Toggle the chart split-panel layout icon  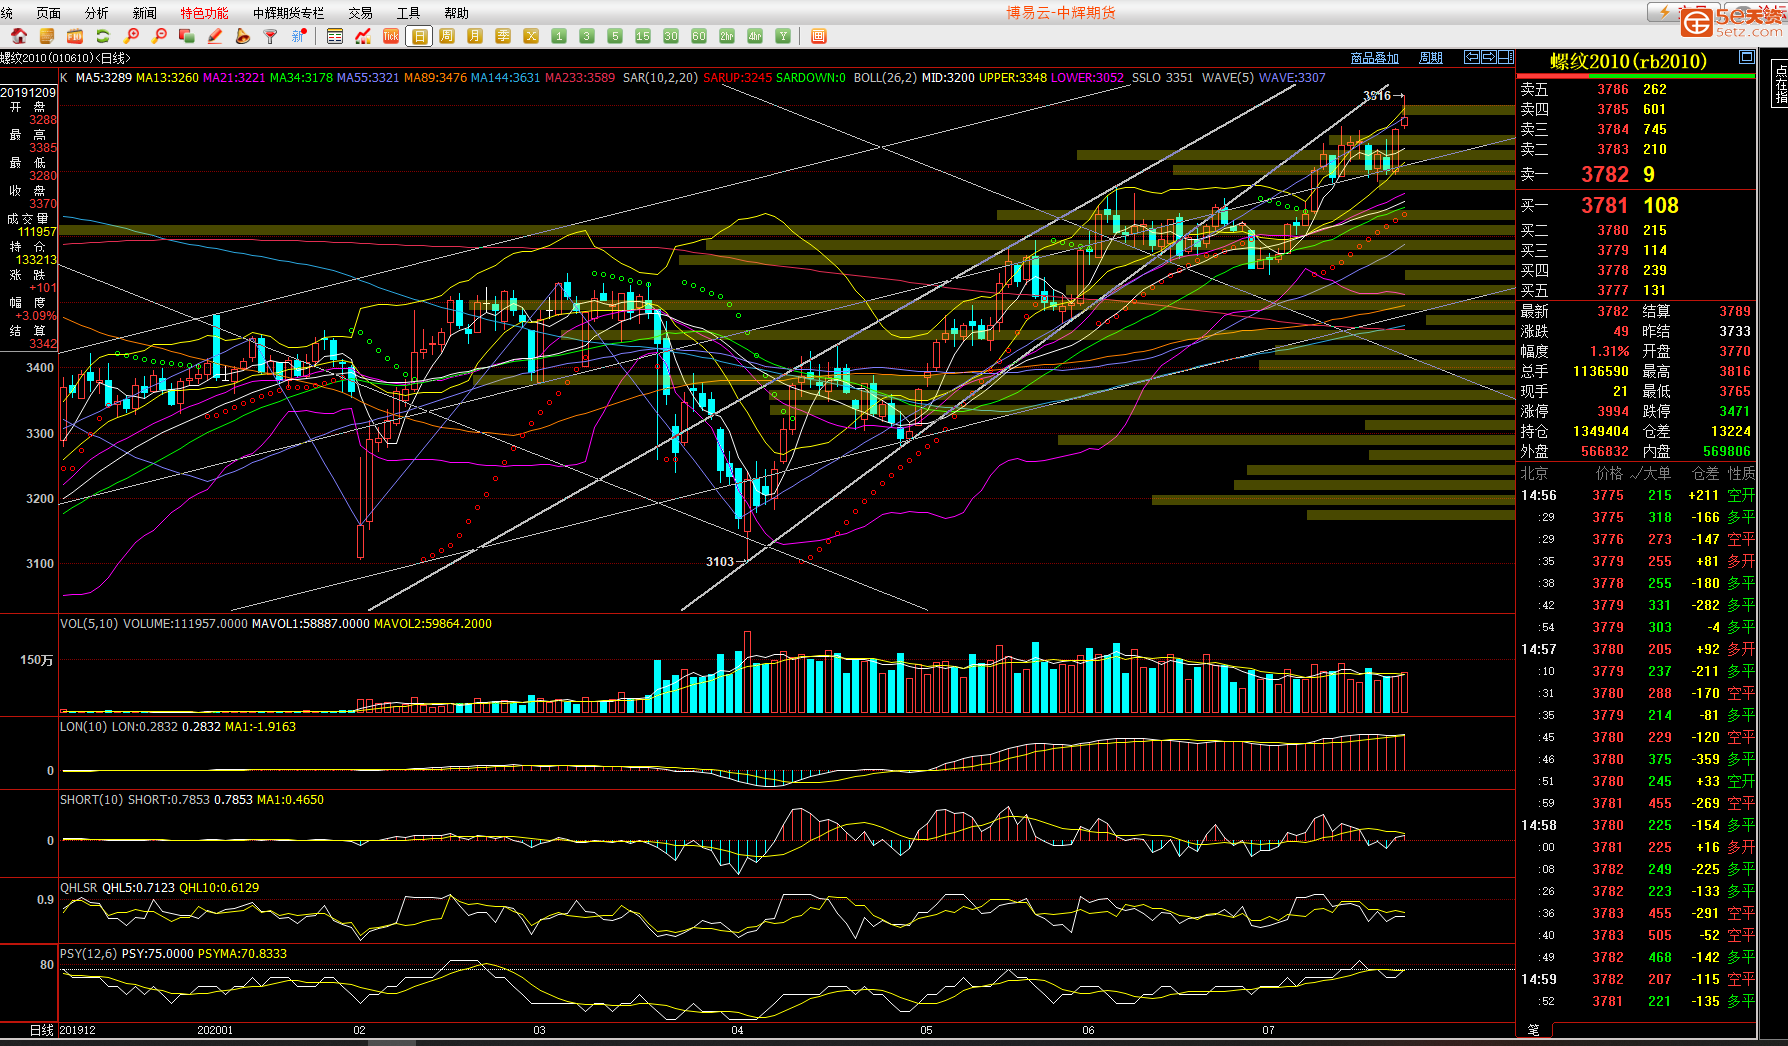tap(1506, 57)
